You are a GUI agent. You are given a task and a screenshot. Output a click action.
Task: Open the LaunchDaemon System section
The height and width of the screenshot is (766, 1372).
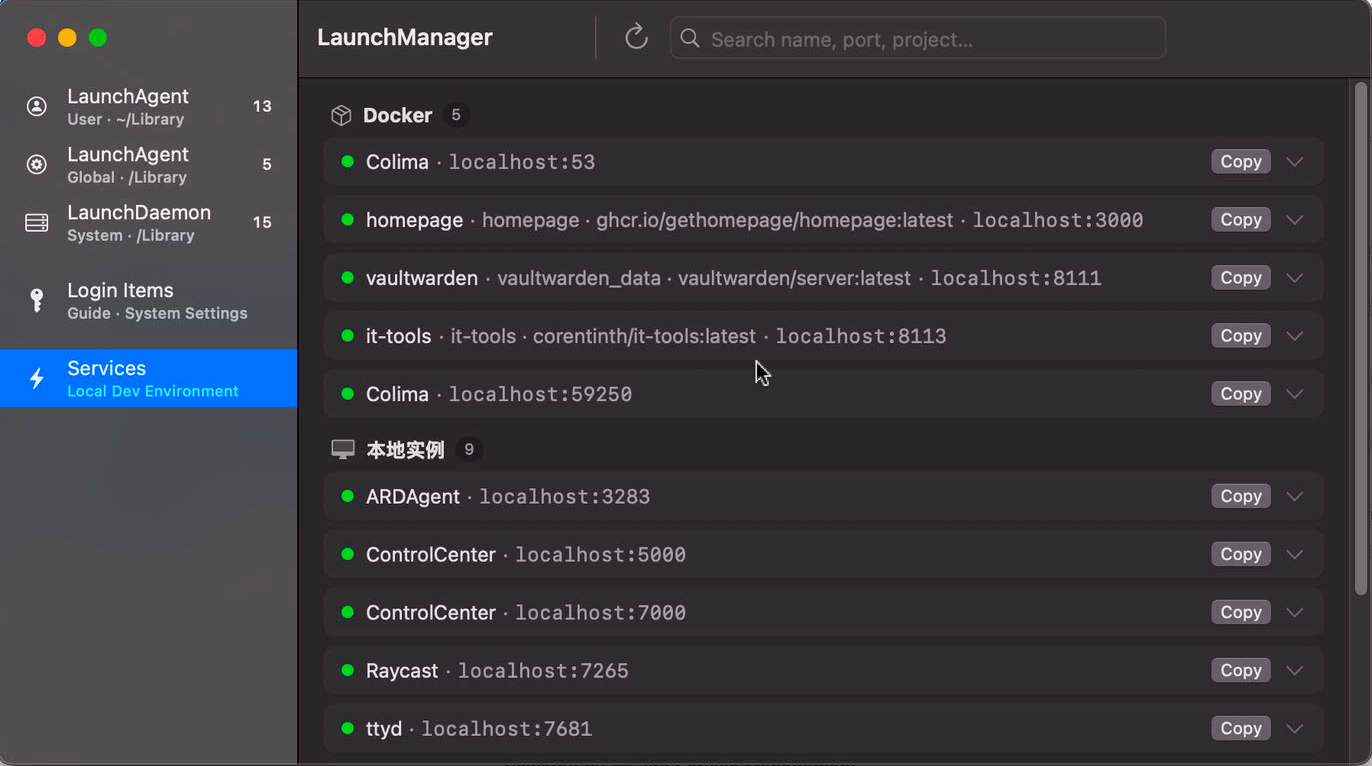148,222
